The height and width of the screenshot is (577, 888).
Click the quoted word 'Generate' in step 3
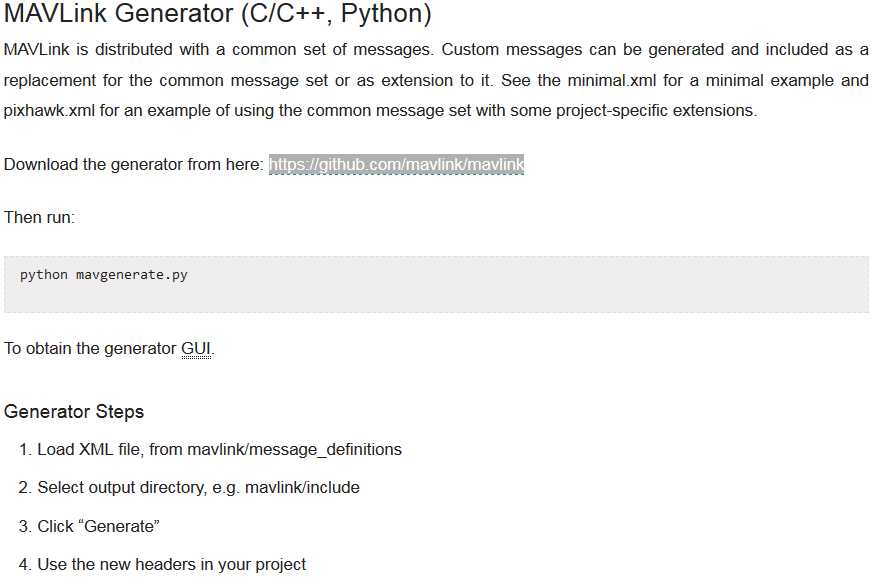coord(123,526)
